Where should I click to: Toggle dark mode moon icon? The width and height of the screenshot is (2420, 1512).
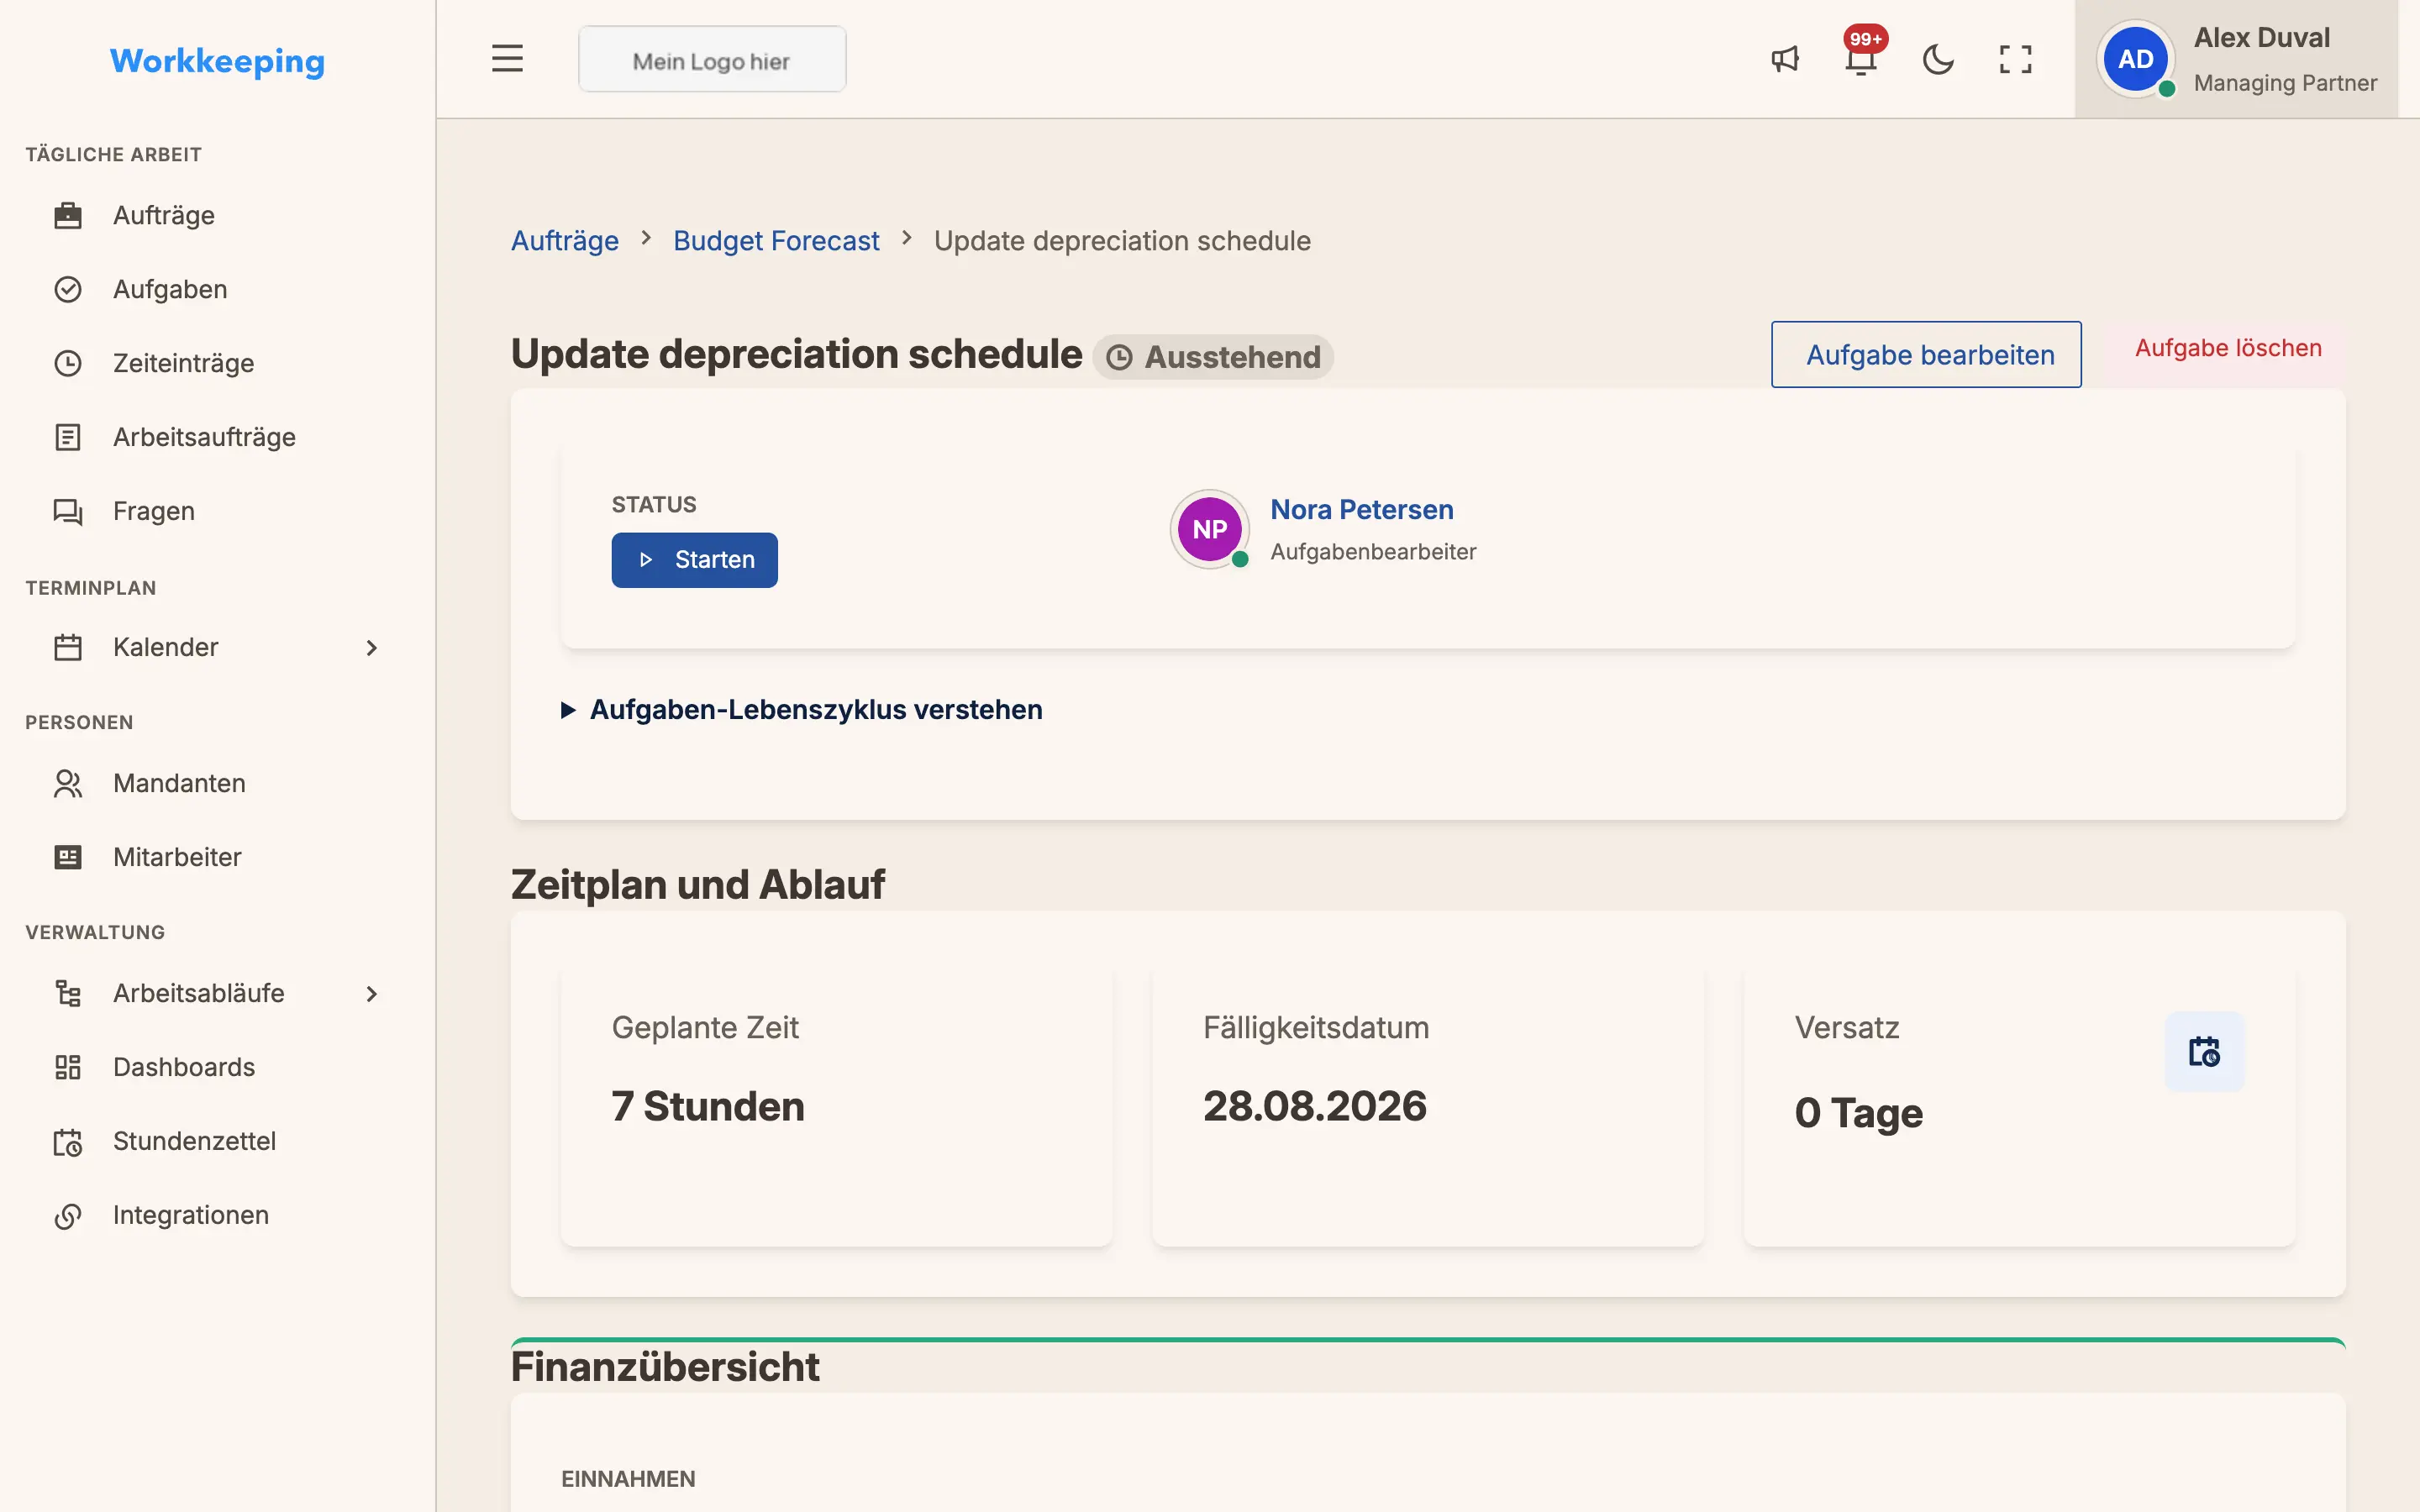(x=1938, y=59)
